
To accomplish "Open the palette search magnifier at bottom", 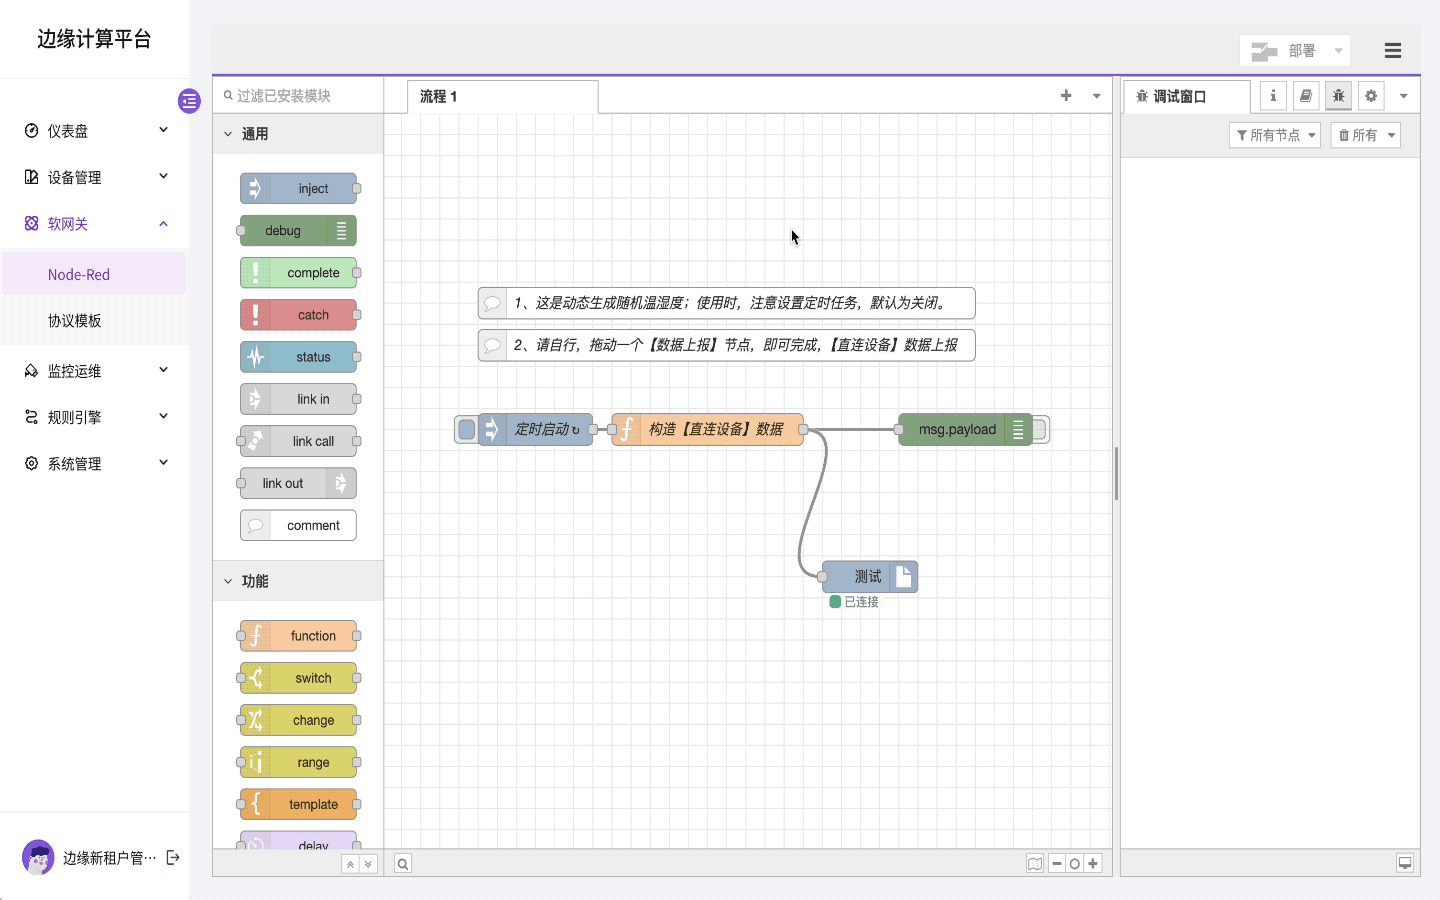I will (402, 863).
